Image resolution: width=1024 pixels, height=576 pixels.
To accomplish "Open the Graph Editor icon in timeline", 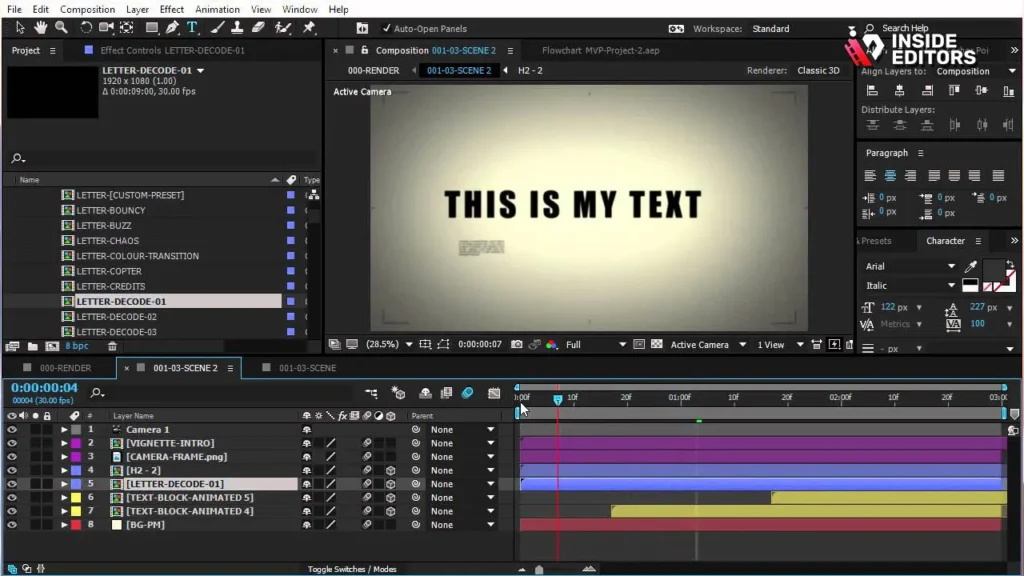I will point(494,392).
